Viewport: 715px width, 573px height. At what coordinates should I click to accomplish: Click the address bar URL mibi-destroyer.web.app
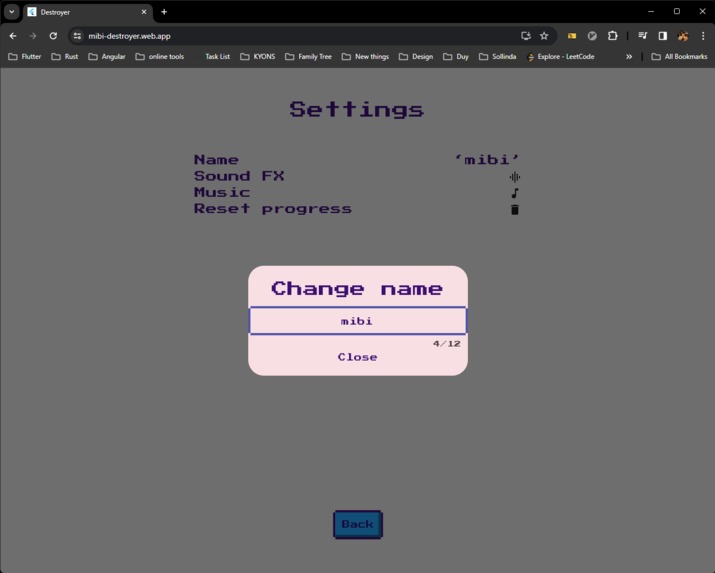pos(129,36)
